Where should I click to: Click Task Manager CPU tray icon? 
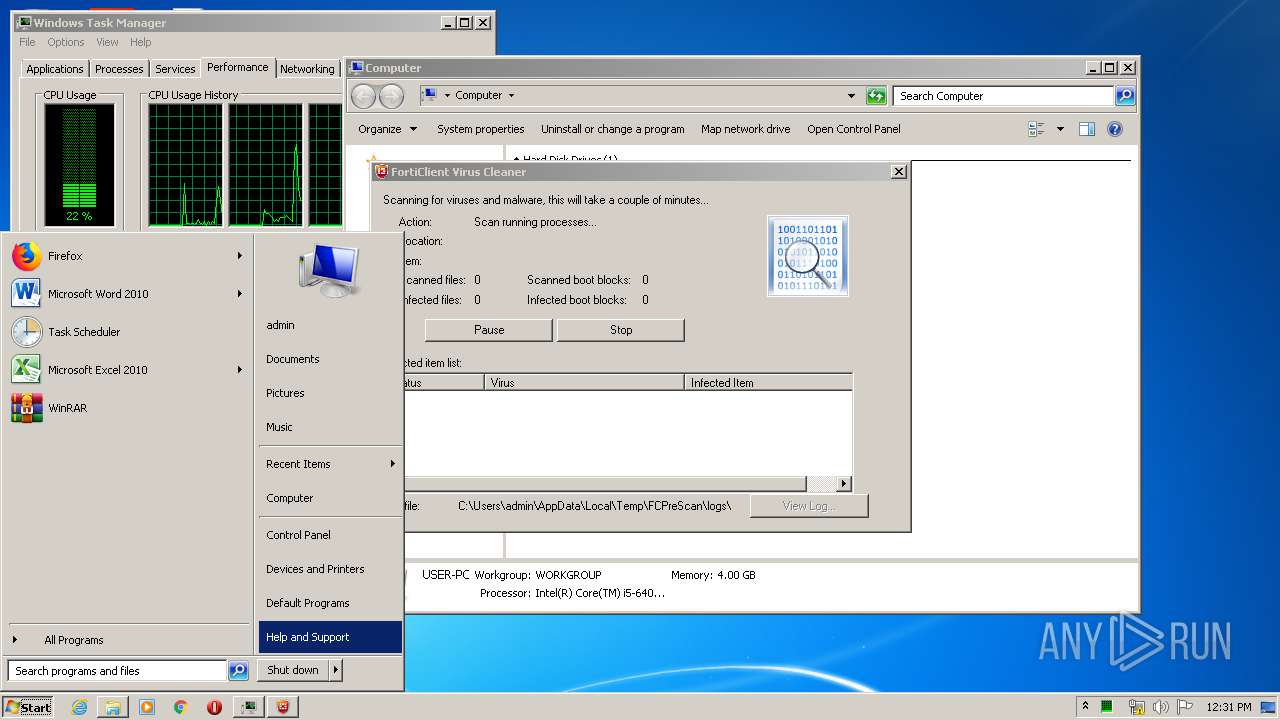[1107, 707]
